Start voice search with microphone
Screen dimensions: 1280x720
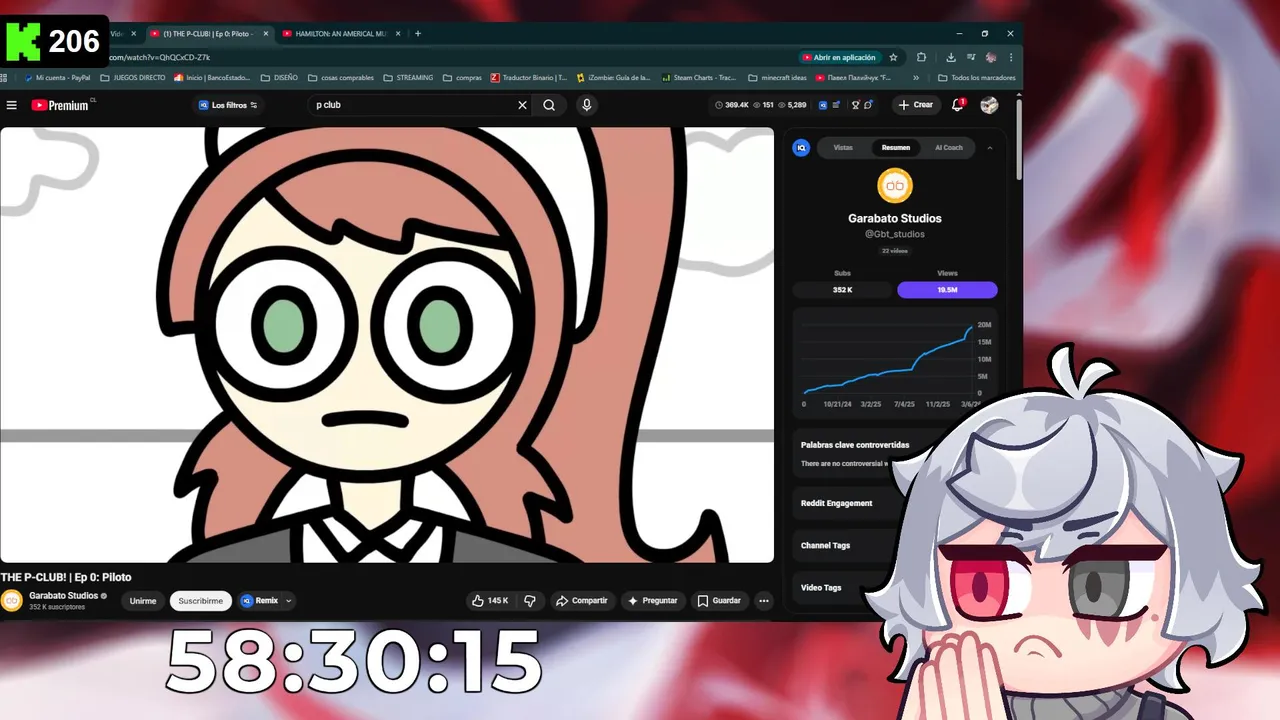tap(587, 105)
